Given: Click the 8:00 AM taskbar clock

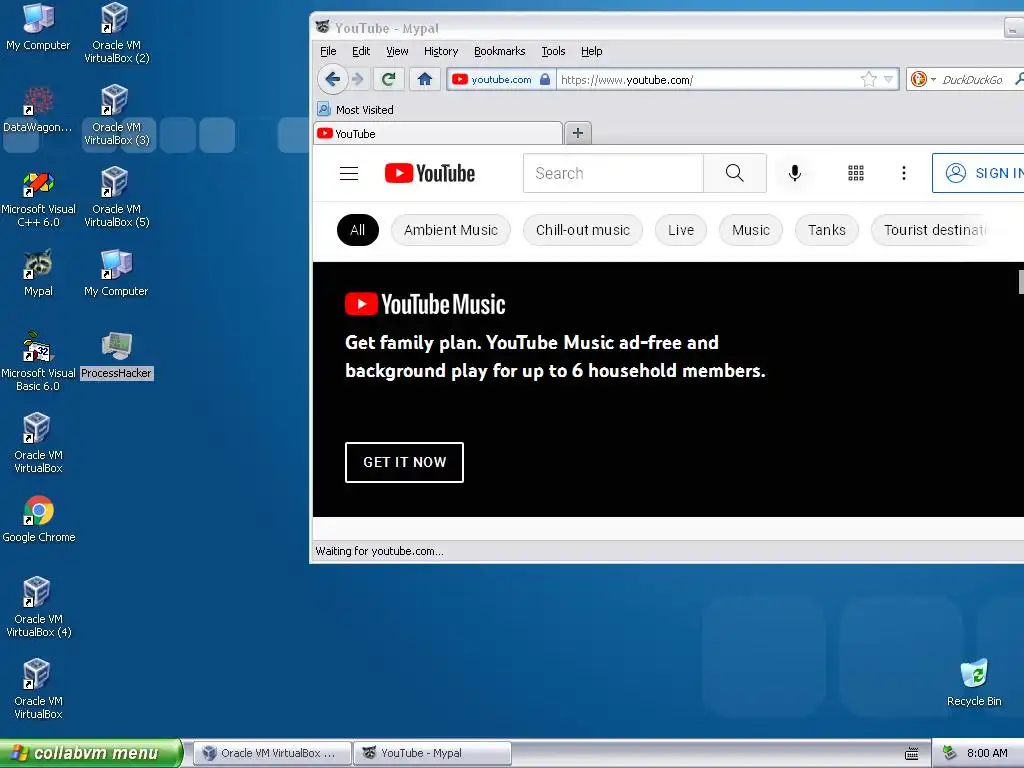Looking at the screenshot, I should click(987, 753).
